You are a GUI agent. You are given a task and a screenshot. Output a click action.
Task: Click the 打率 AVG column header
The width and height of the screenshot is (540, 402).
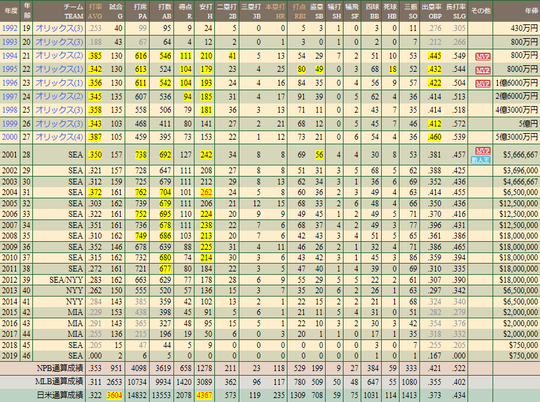point(95,11)
